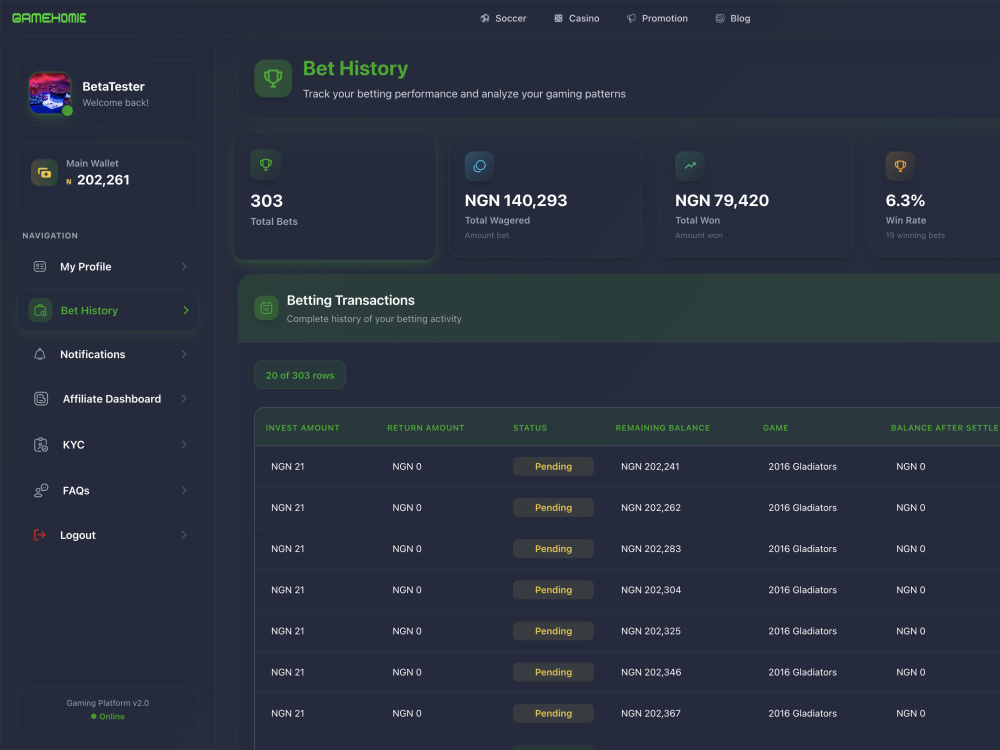Click the green Online status indicator
1000x750 pixels.
click(x=108, y=716)
